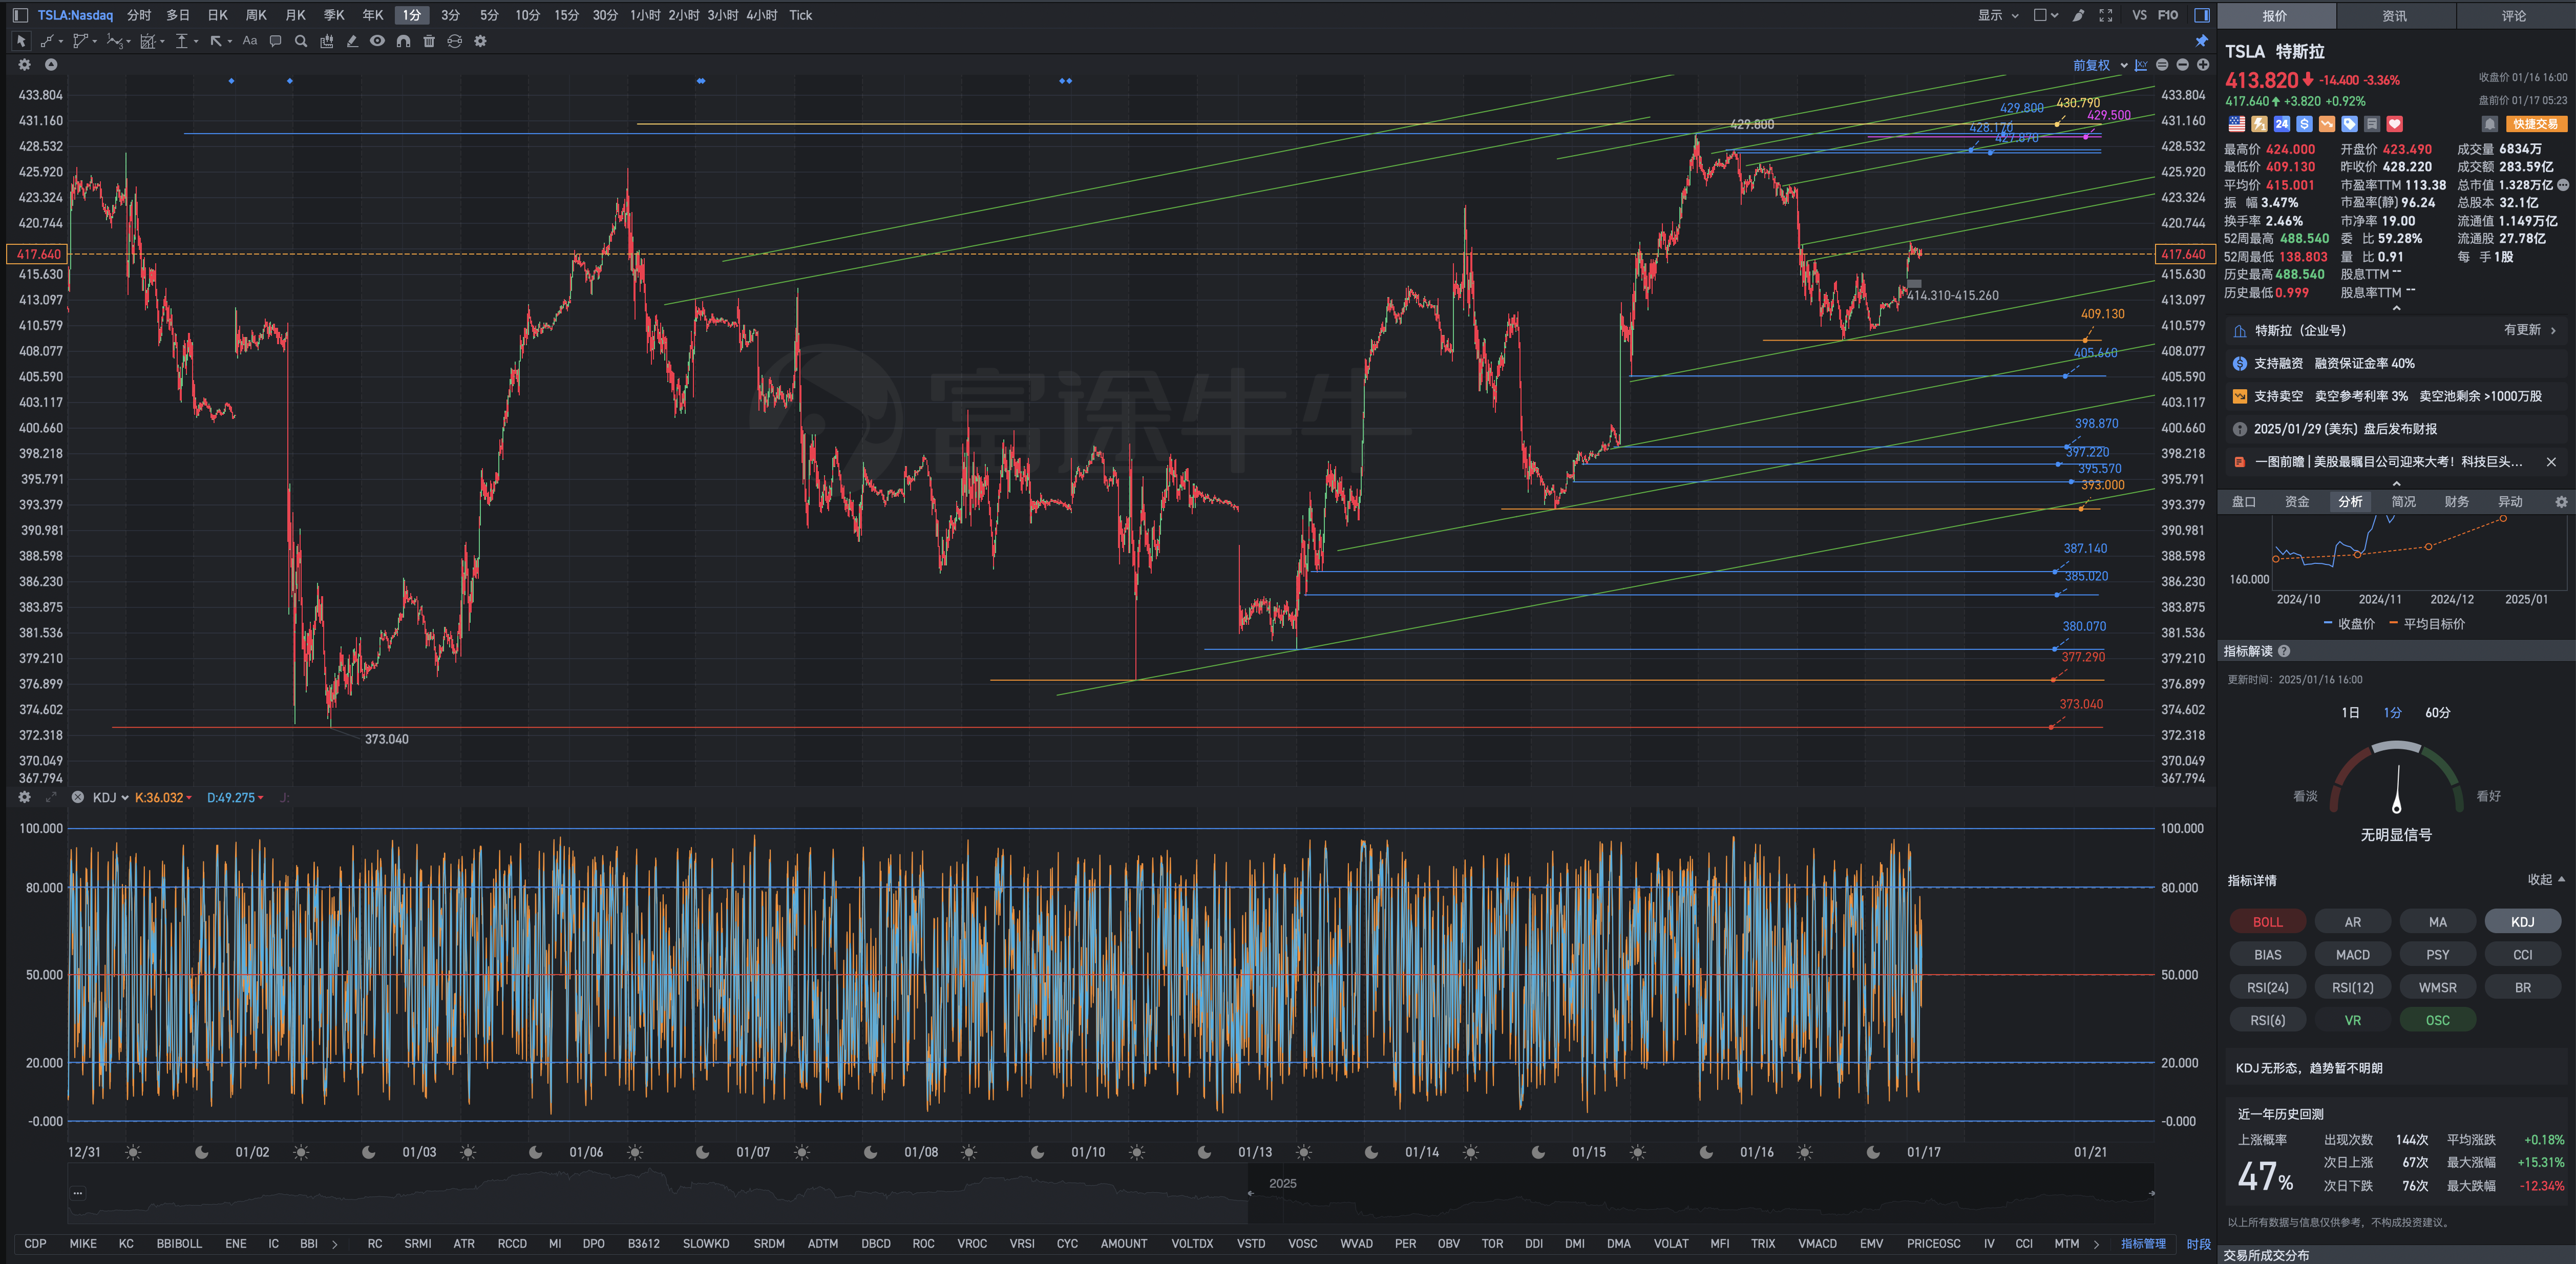The height and width of the screenshot is (1264, 2576).
Task: Toggle the 时段 session button
Action: pyautogui.click(x=2198, y=1244)
